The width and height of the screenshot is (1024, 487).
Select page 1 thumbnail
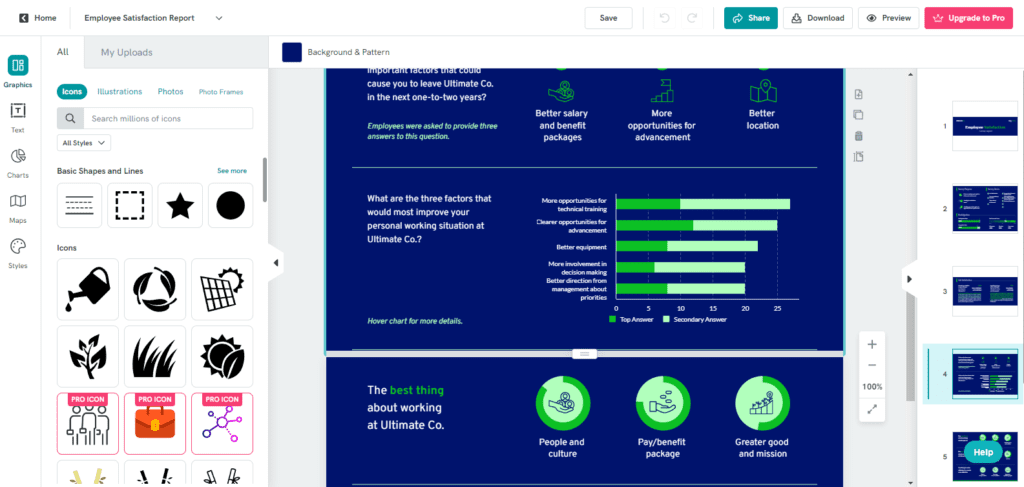(x=985, y=126)
